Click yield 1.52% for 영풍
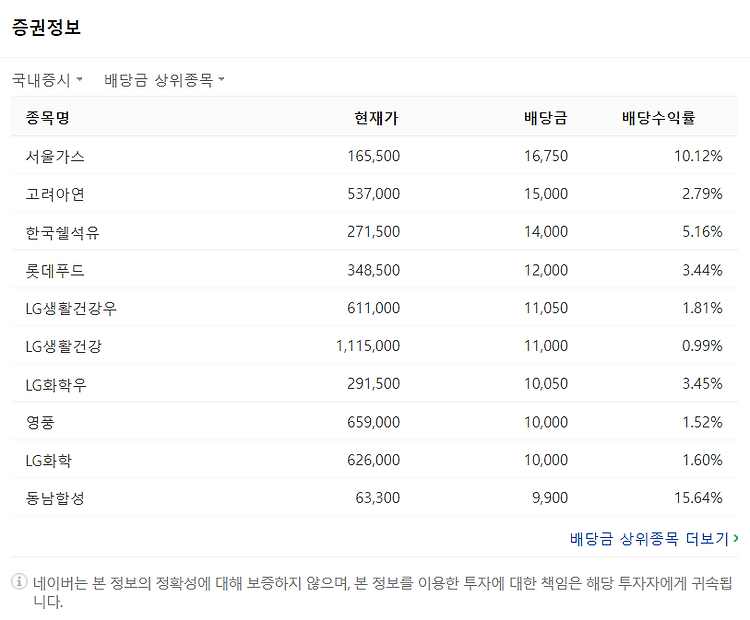The width and height of the screenshot is (750, 620). (x=702, y=422)
